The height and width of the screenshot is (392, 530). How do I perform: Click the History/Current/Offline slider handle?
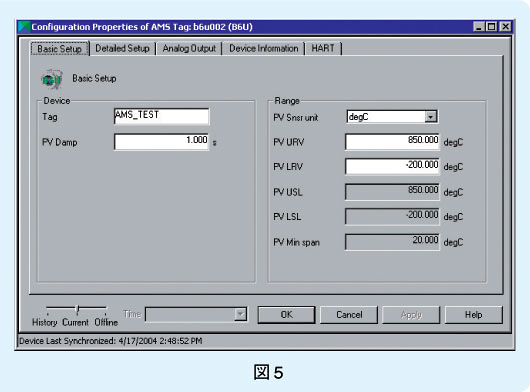77,309
